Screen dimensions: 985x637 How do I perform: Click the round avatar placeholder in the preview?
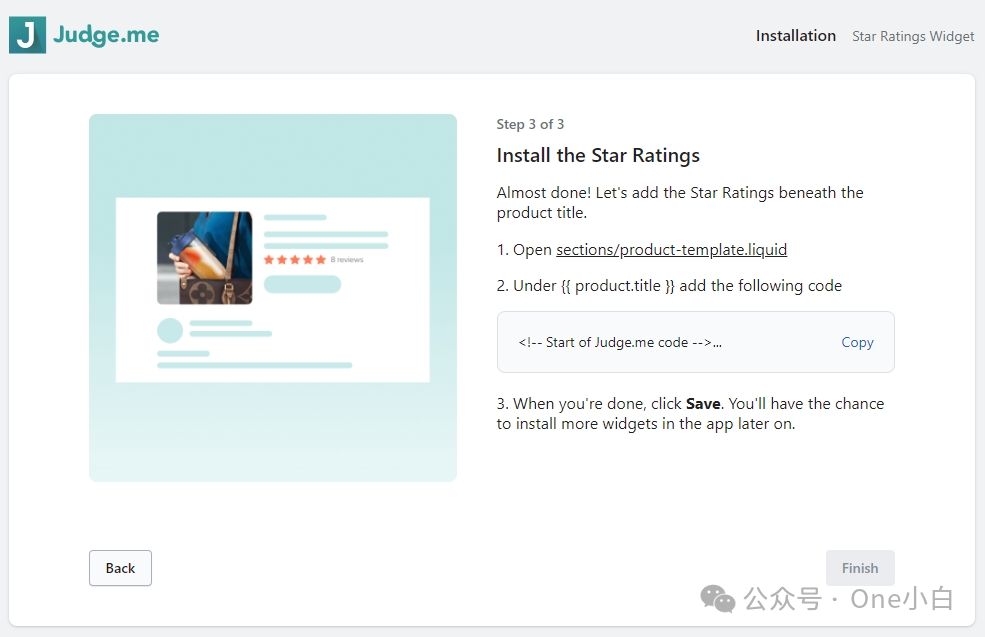pyautogui.click(x=170, y=331)
